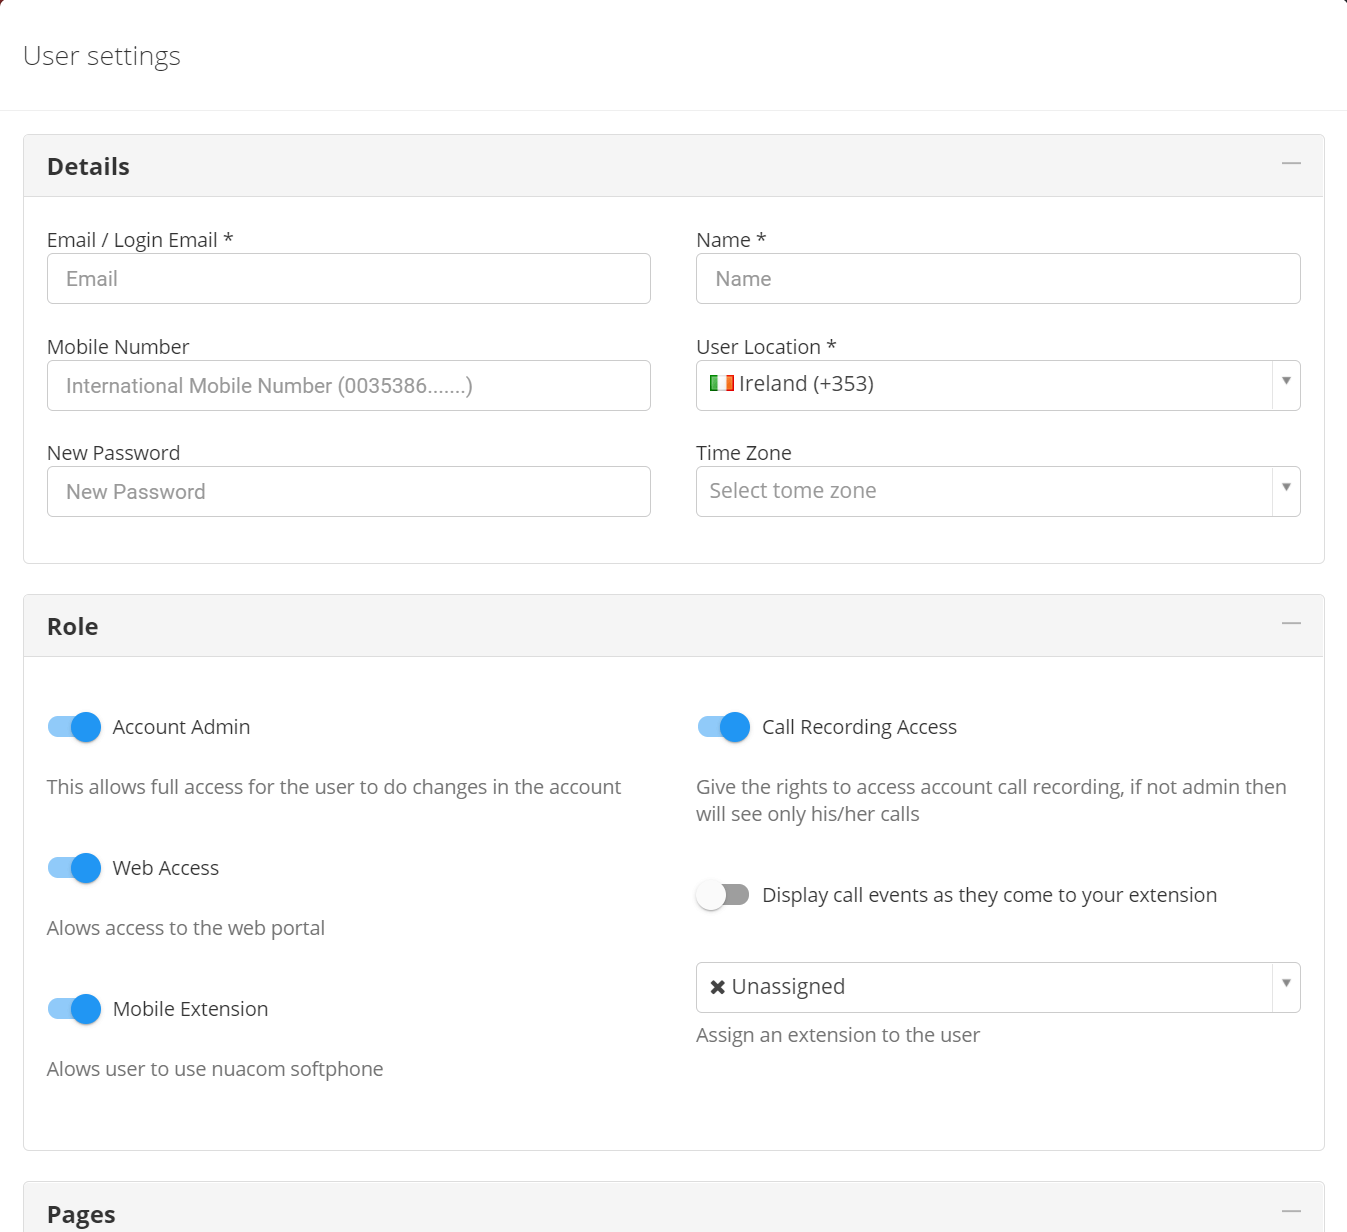The height and width of the screenshot is (1232, 1347).
Task: Click the New Password input field
Action: [x=349, y=492]
